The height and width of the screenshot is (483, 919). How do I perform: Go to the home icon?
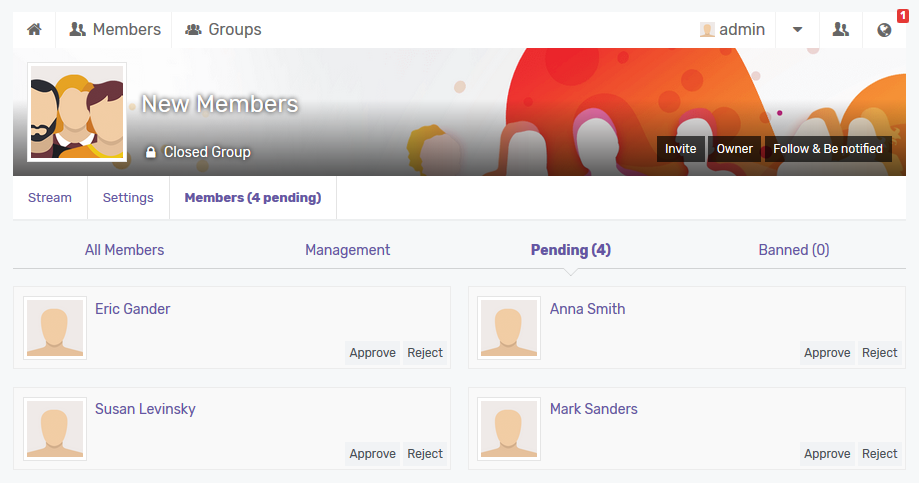(35, 29)
